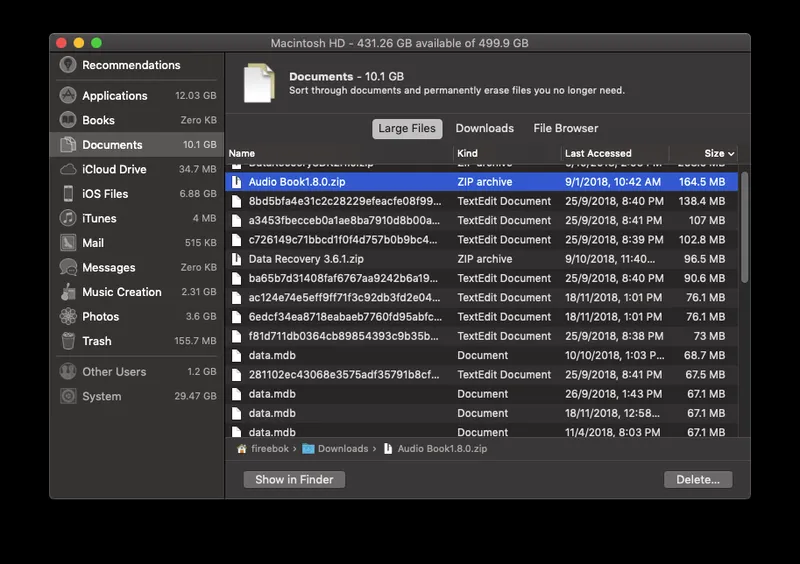
Task: Click the Other Users icon
Action: click(x=68, y=372)
